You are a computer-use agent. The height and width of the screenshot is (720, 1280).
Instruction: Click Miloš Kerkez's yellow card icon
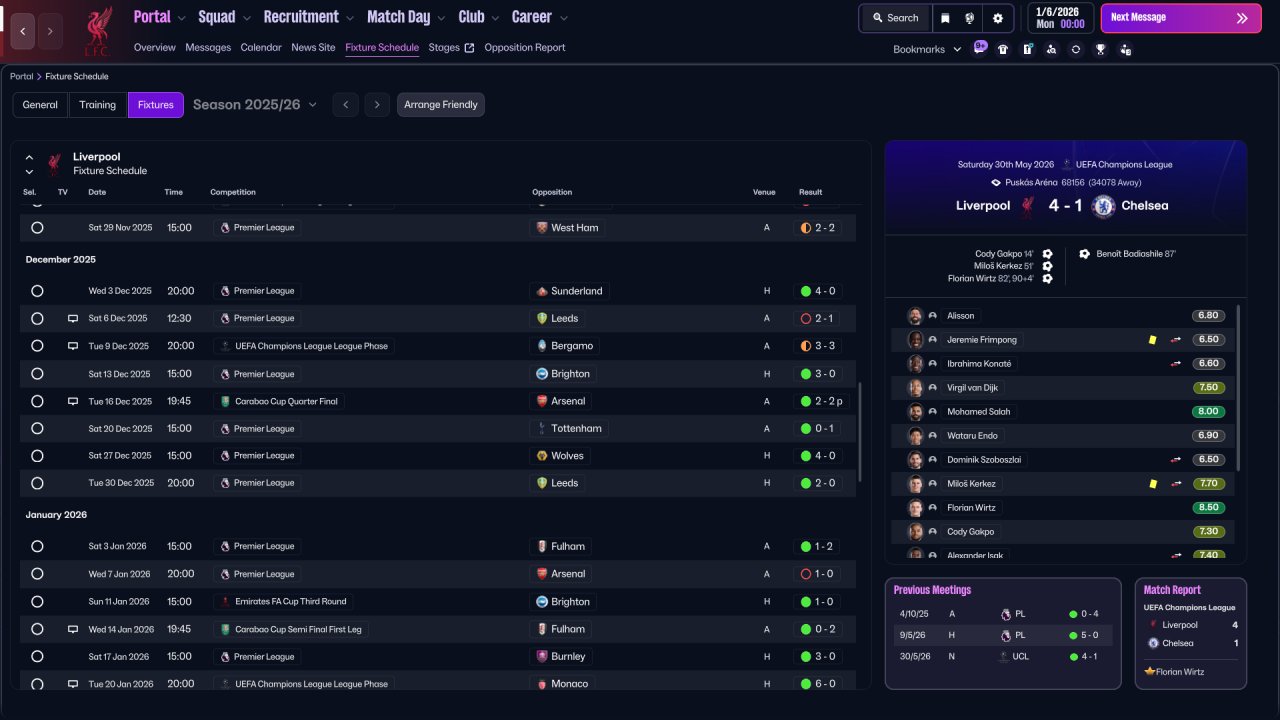1152,484
